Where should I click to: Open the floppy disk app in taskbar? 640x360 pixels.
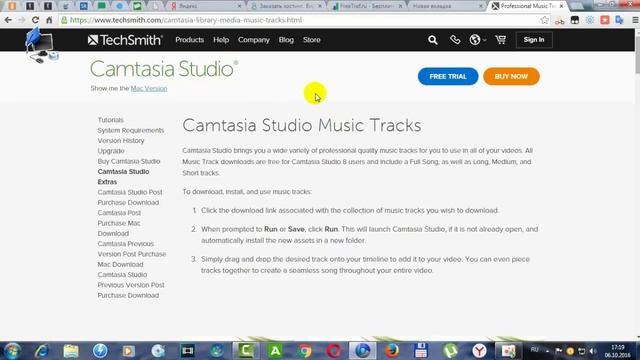pyautogui.click(x=421, y=351)
